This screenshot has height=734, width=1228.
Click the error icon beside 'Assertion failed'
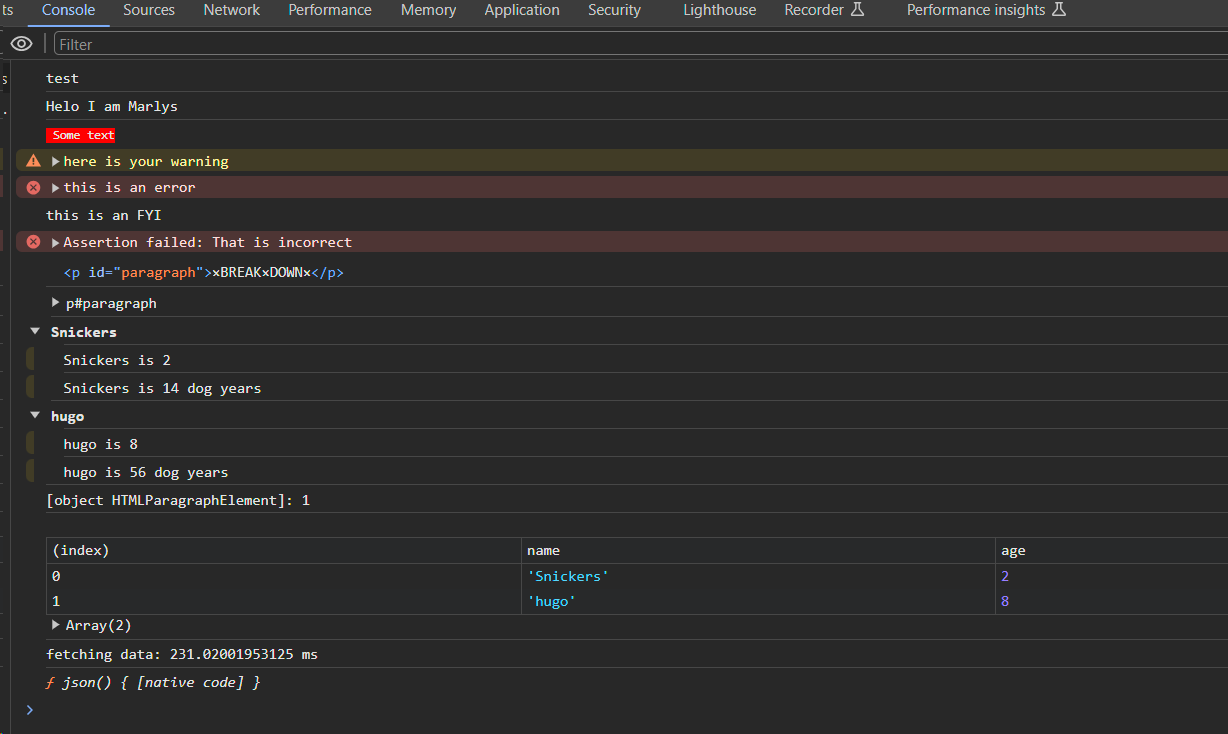[x=33, y=242]
